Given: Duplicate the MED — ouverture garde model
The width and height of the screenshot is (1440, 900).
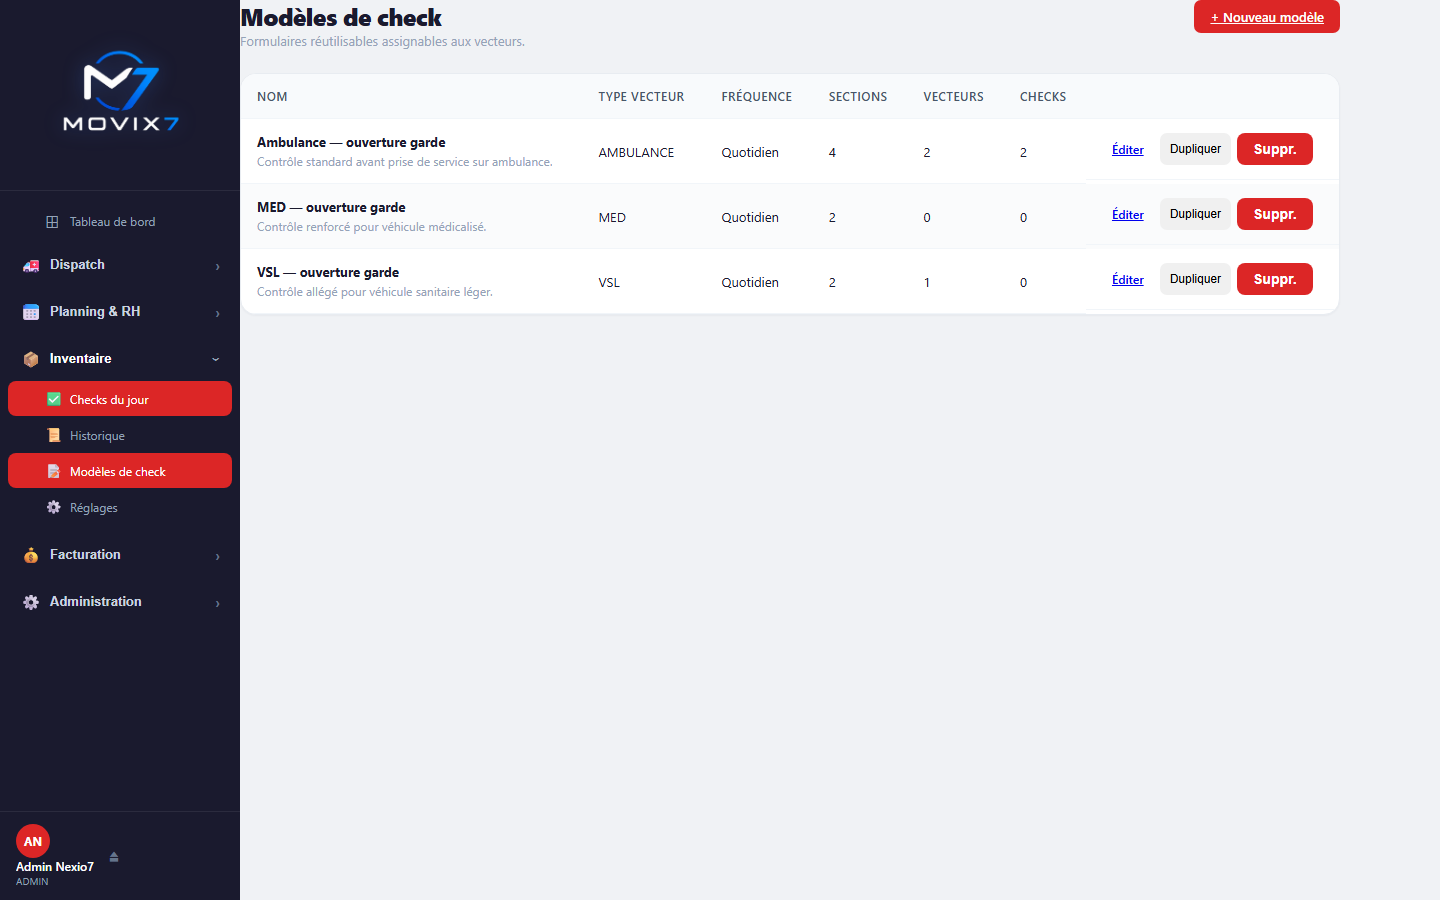Looking at the screenshot, I should click(1195, 214).
